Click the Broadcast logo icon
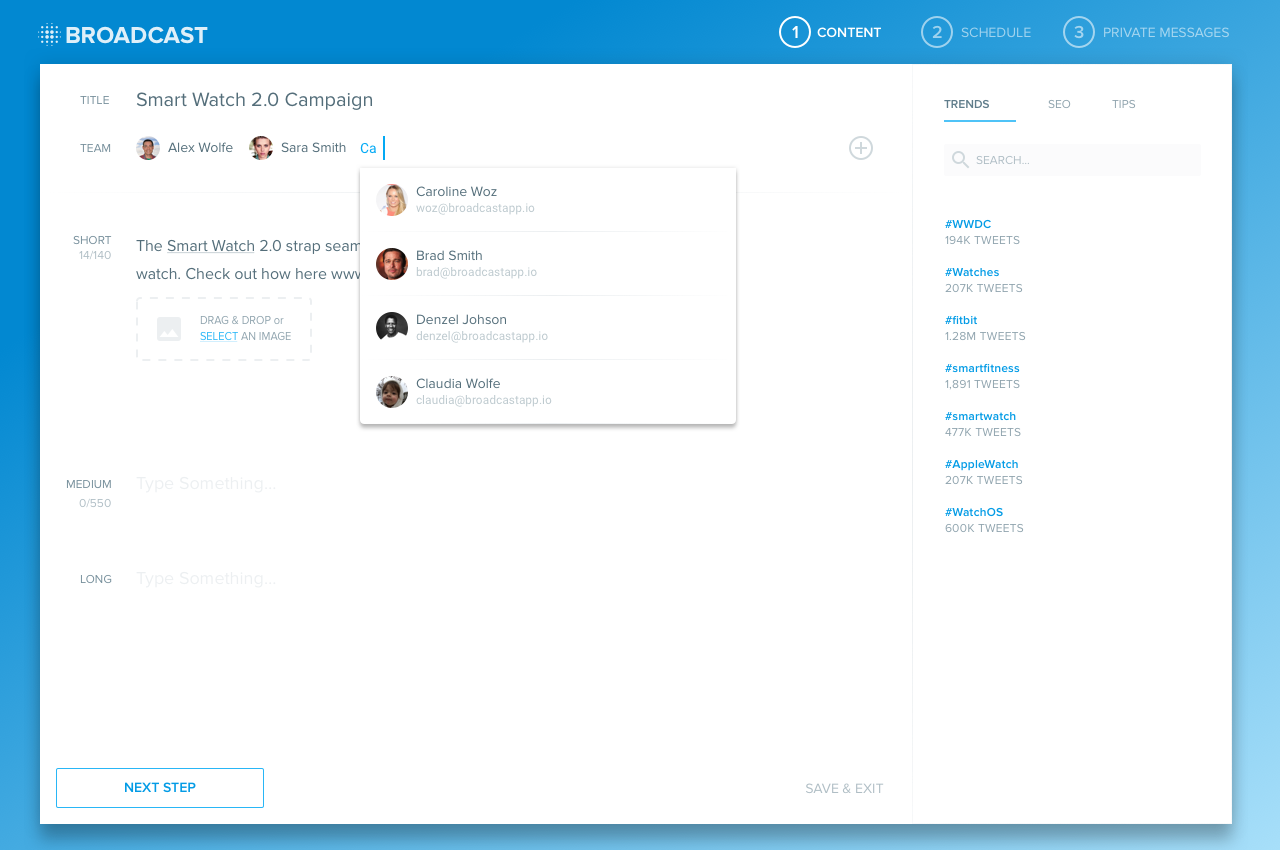The width and height of the screenshot is (1280, 850). pyautogui.click(x=49, y=35)
